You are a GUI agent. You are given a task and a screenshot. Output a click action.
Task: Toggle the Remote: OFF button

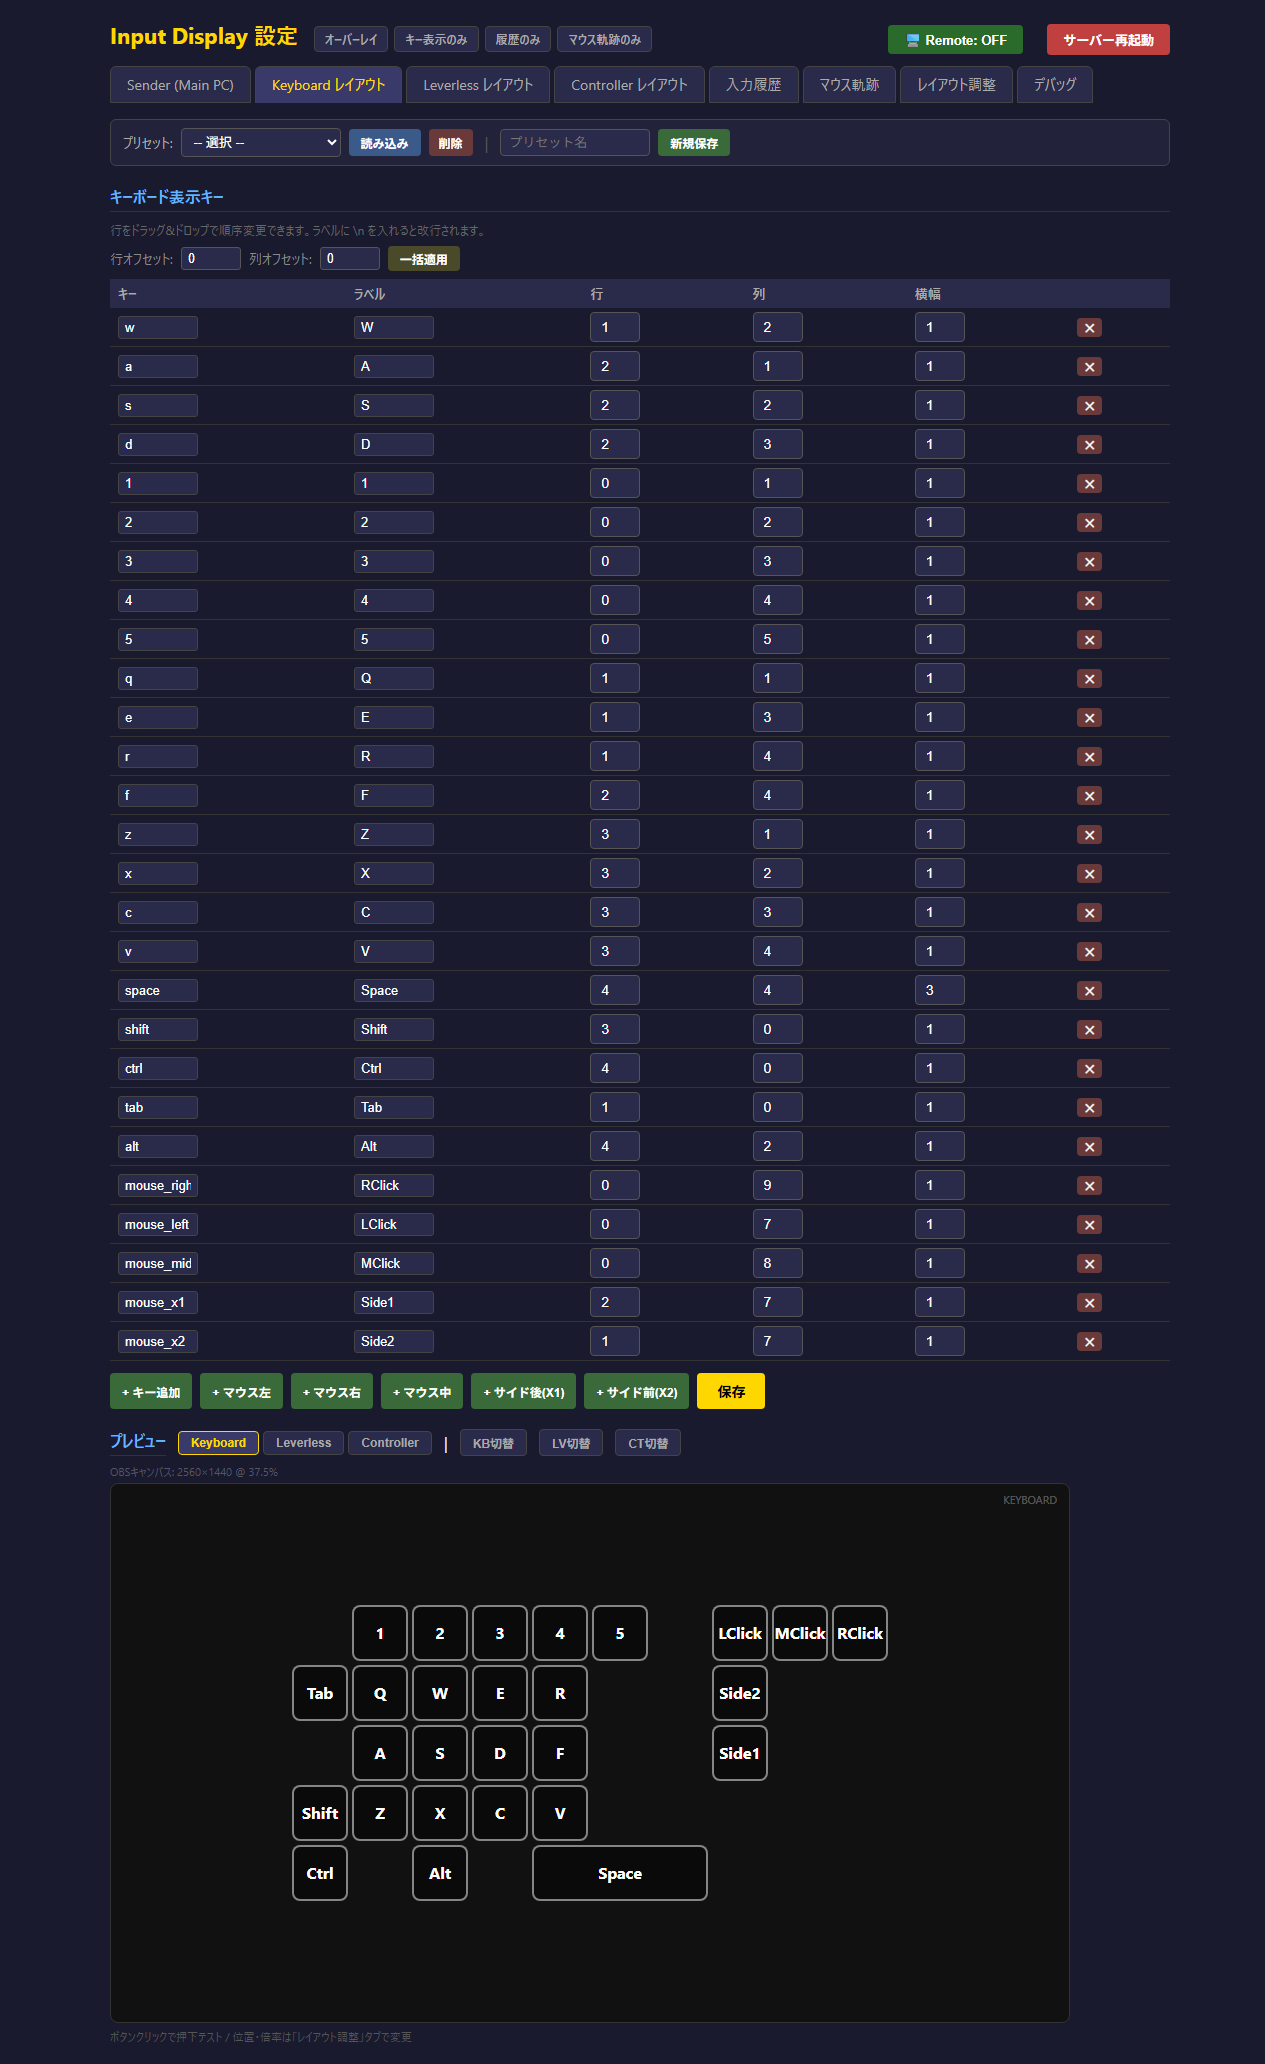pyautogui.click(x=955, y=40)
